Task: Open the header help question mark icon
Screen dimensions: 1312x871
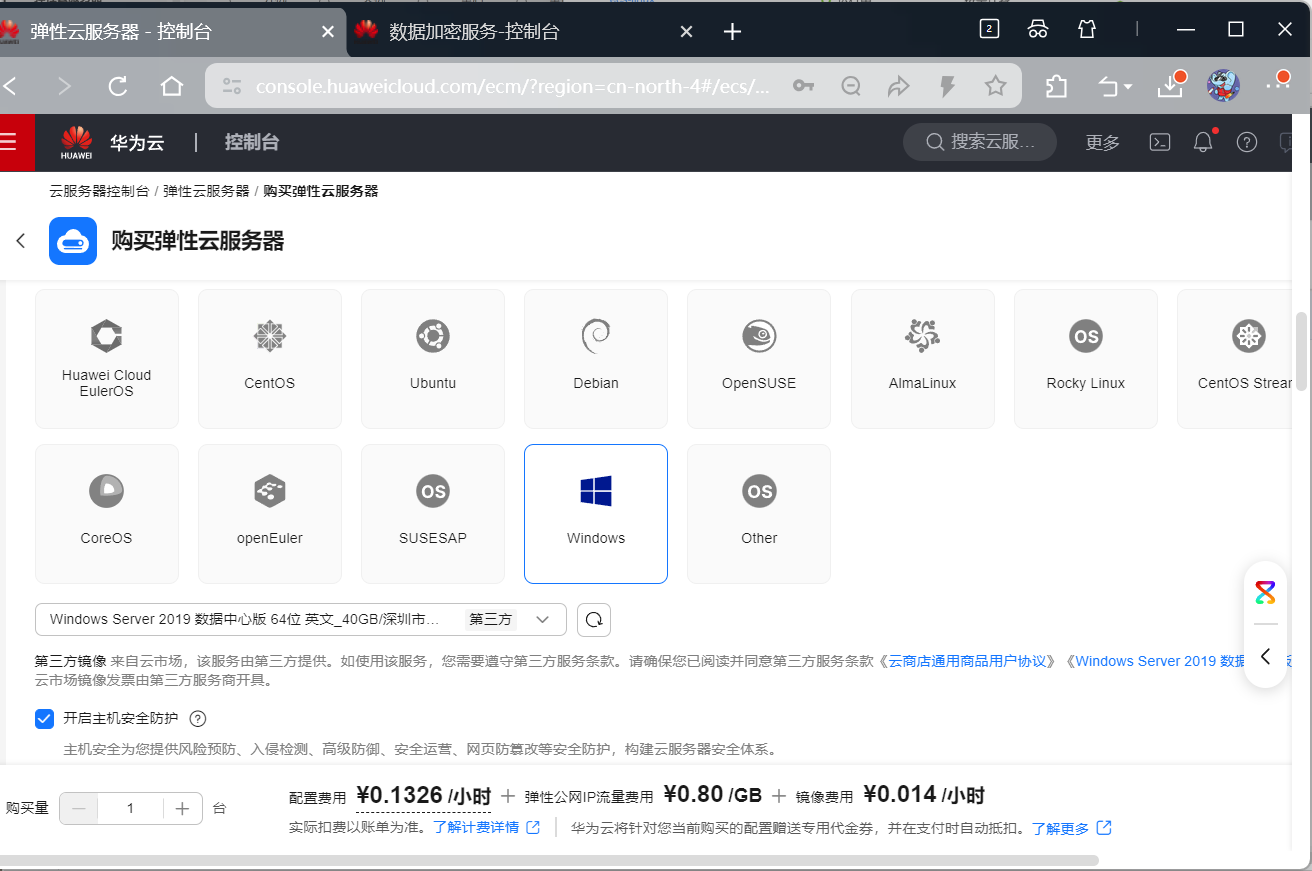Action: pyautogui.click(x=1247, y=142)
